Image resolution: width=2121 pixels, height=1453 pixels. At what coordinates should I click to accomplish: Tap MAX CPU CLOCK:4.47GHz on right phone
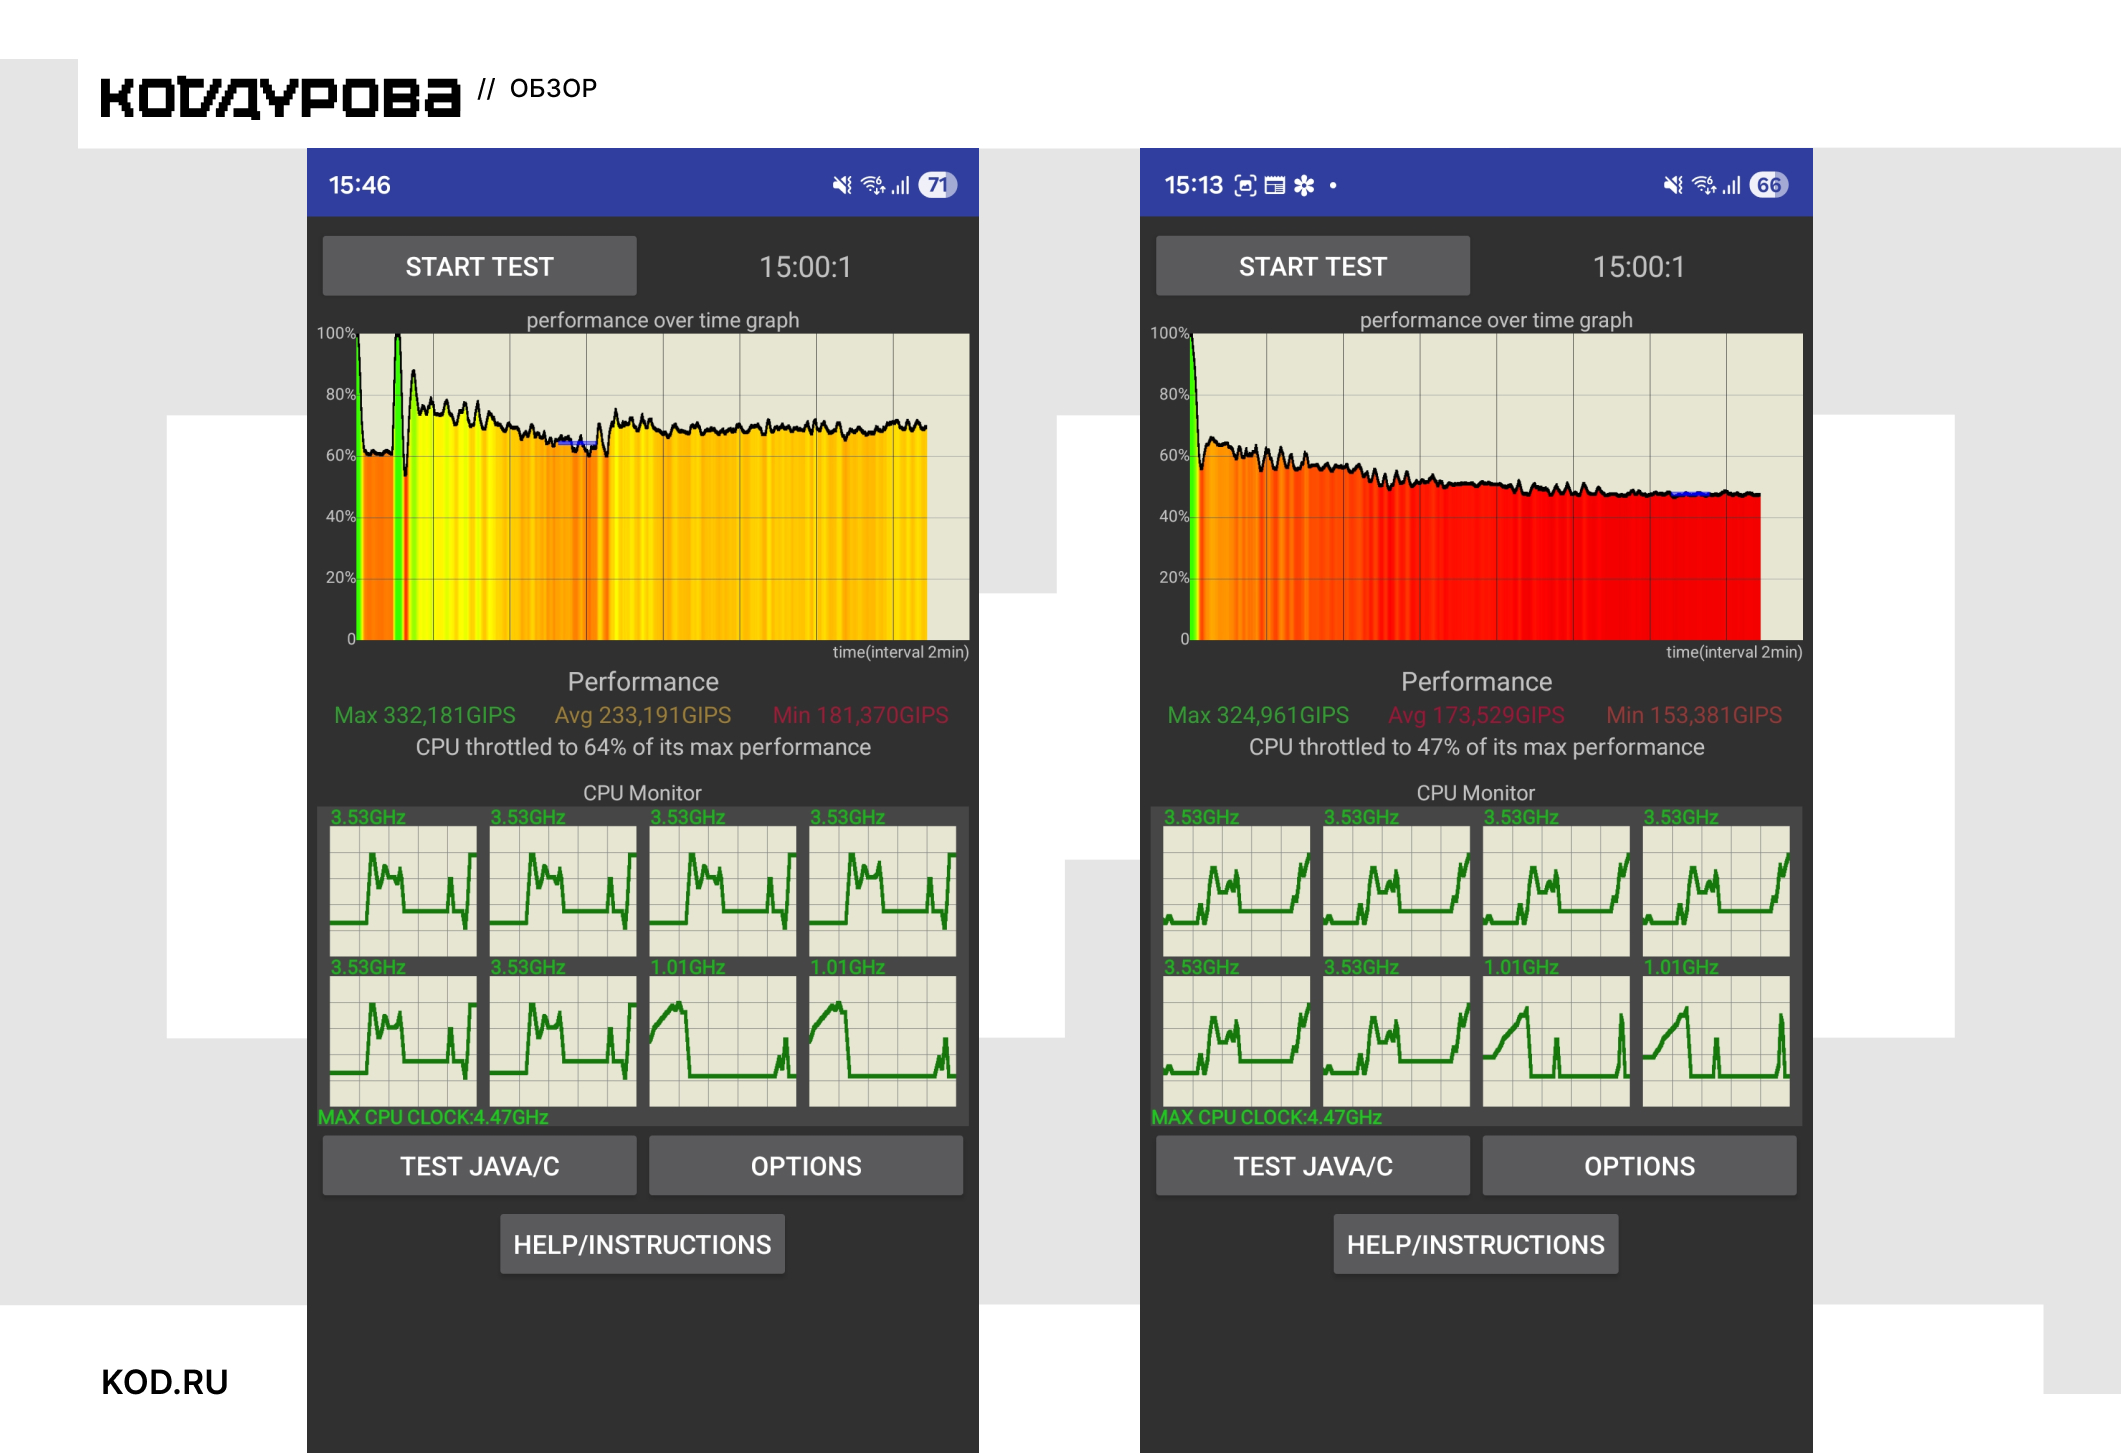pyautogui.click(x=1266, y=1117)
